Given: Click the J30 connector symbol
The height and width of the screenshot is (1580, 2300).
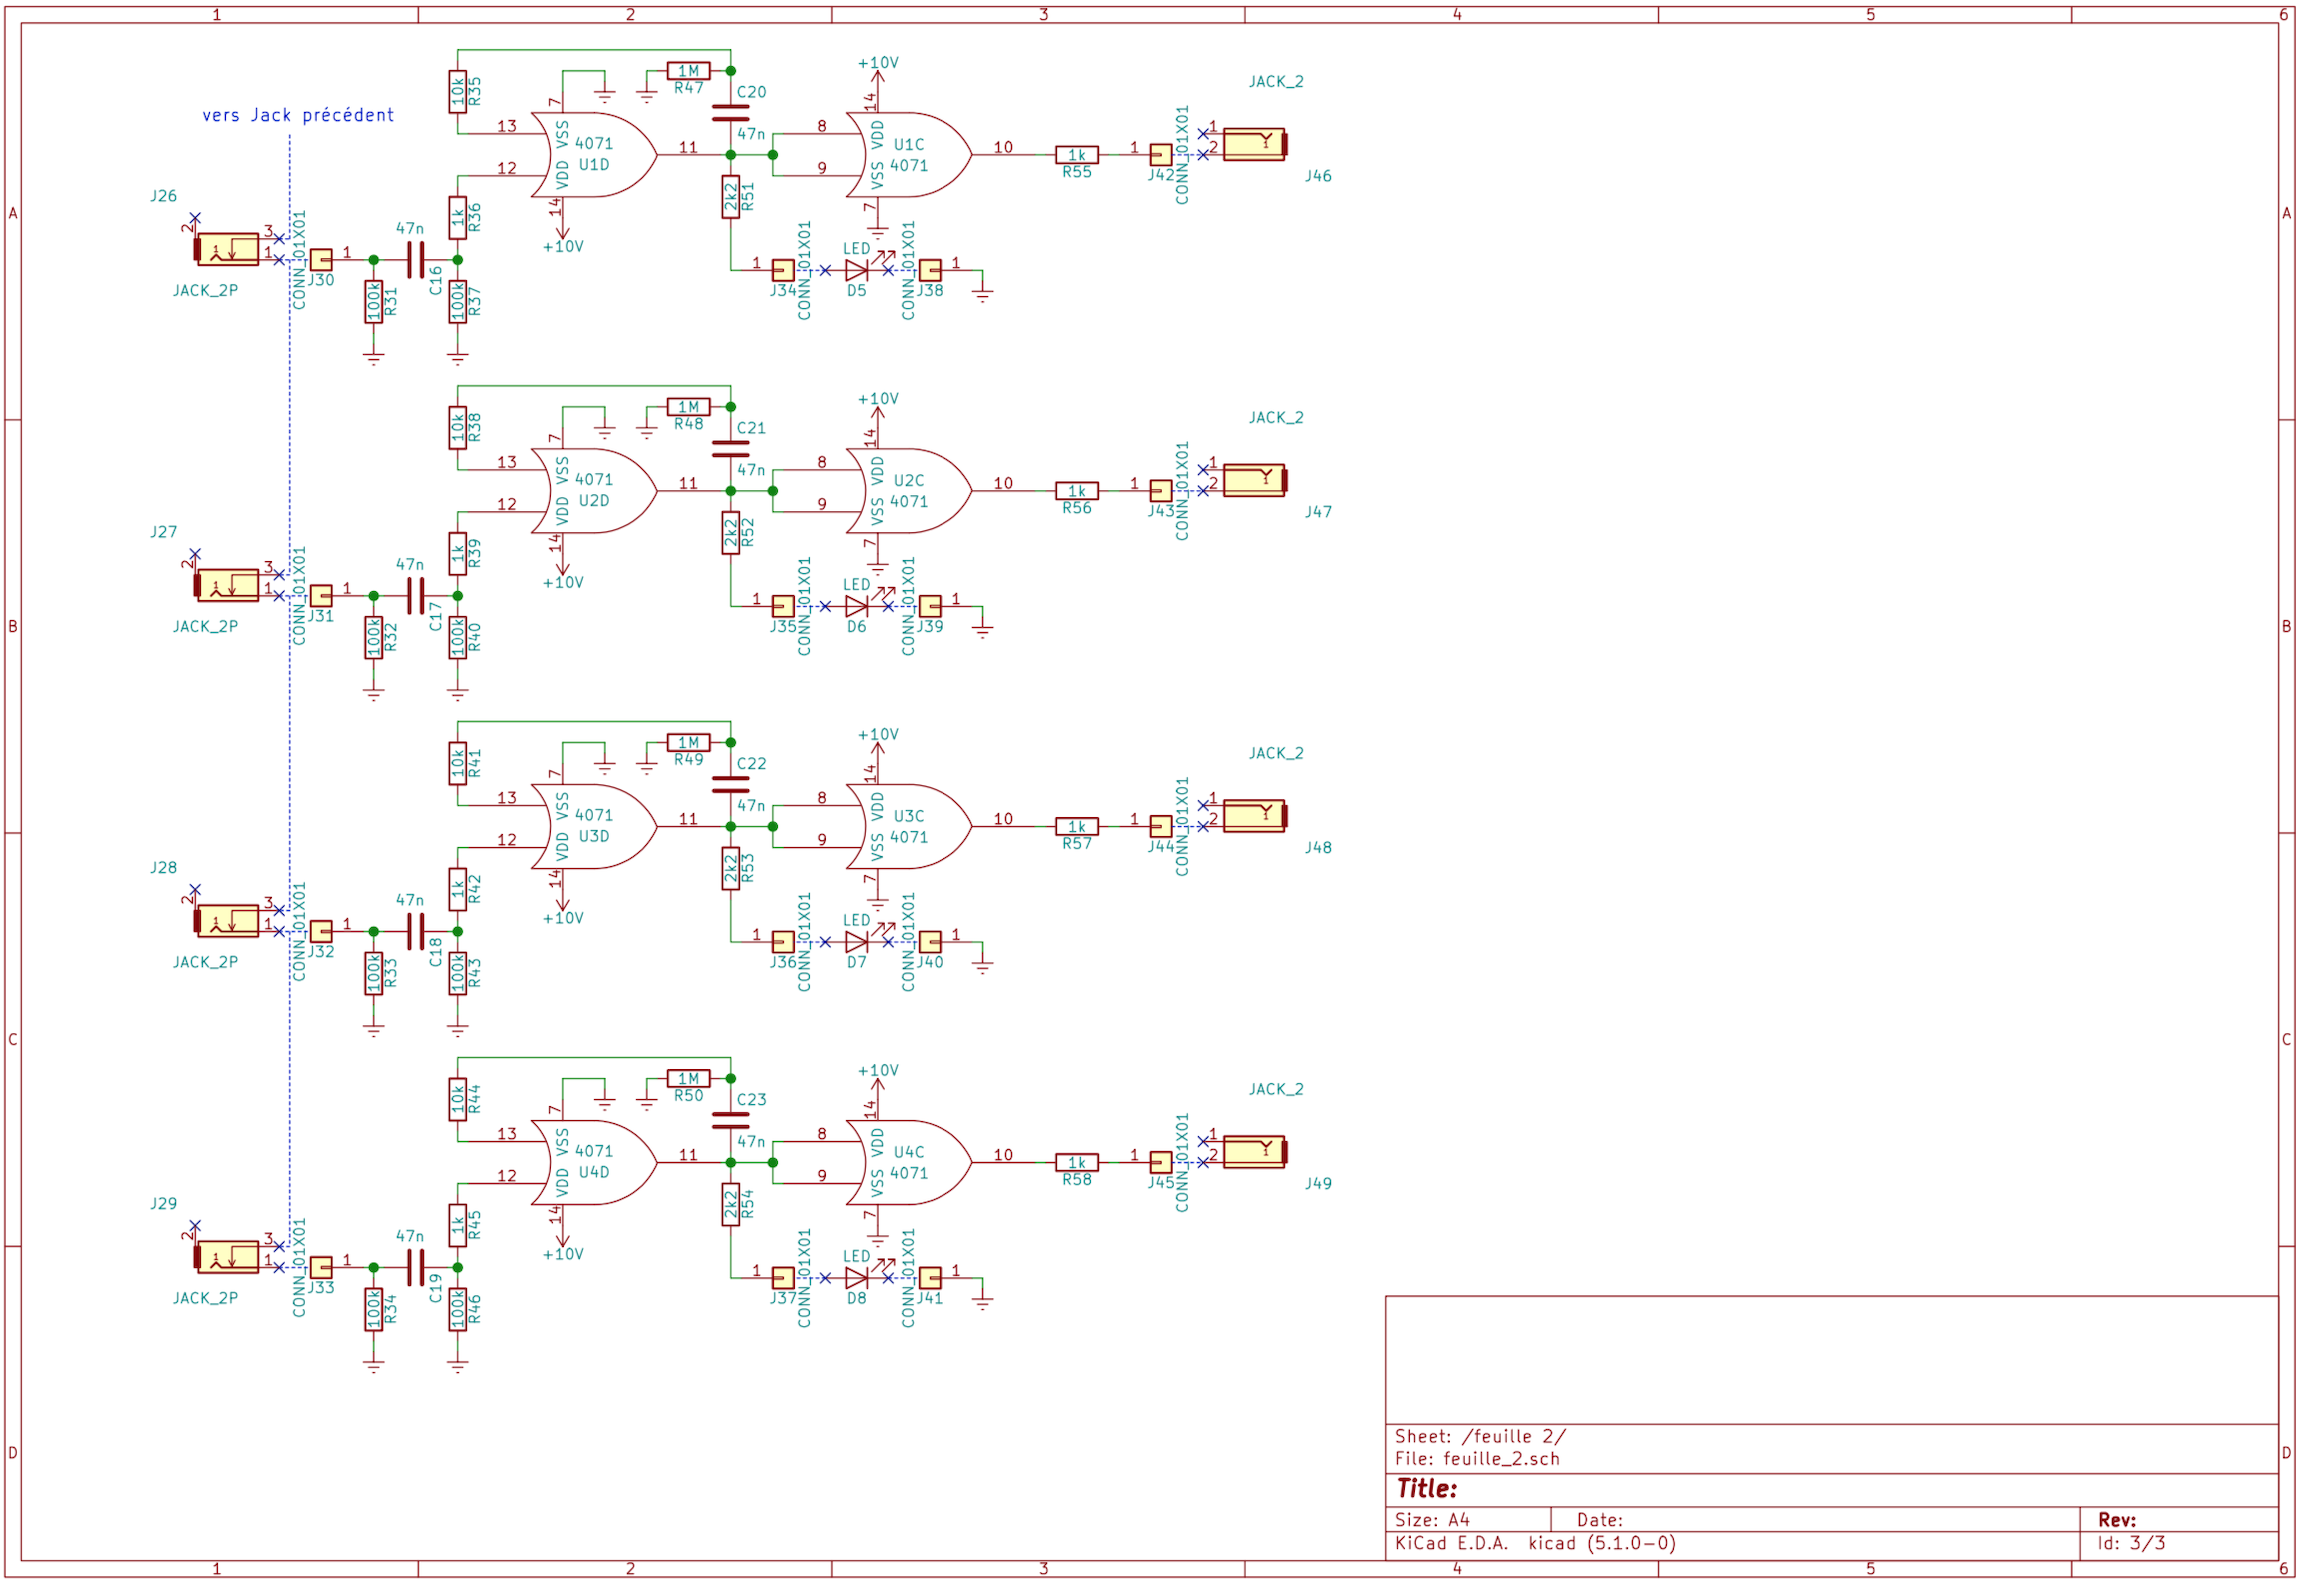Looking at the screenshot, I should pos(321,260).
